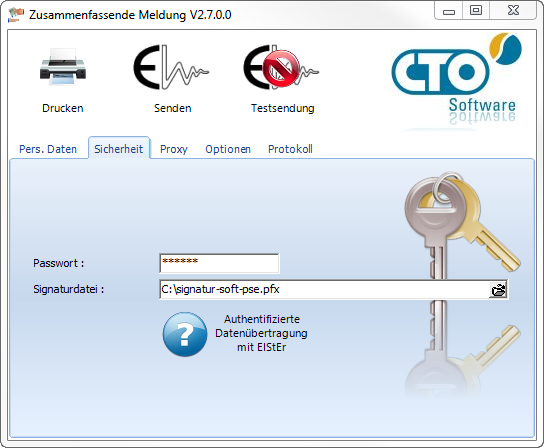Open the Proxy tab
Image resolution: width=544 pixels, height=448 pixels.
[x=174, y=149]
